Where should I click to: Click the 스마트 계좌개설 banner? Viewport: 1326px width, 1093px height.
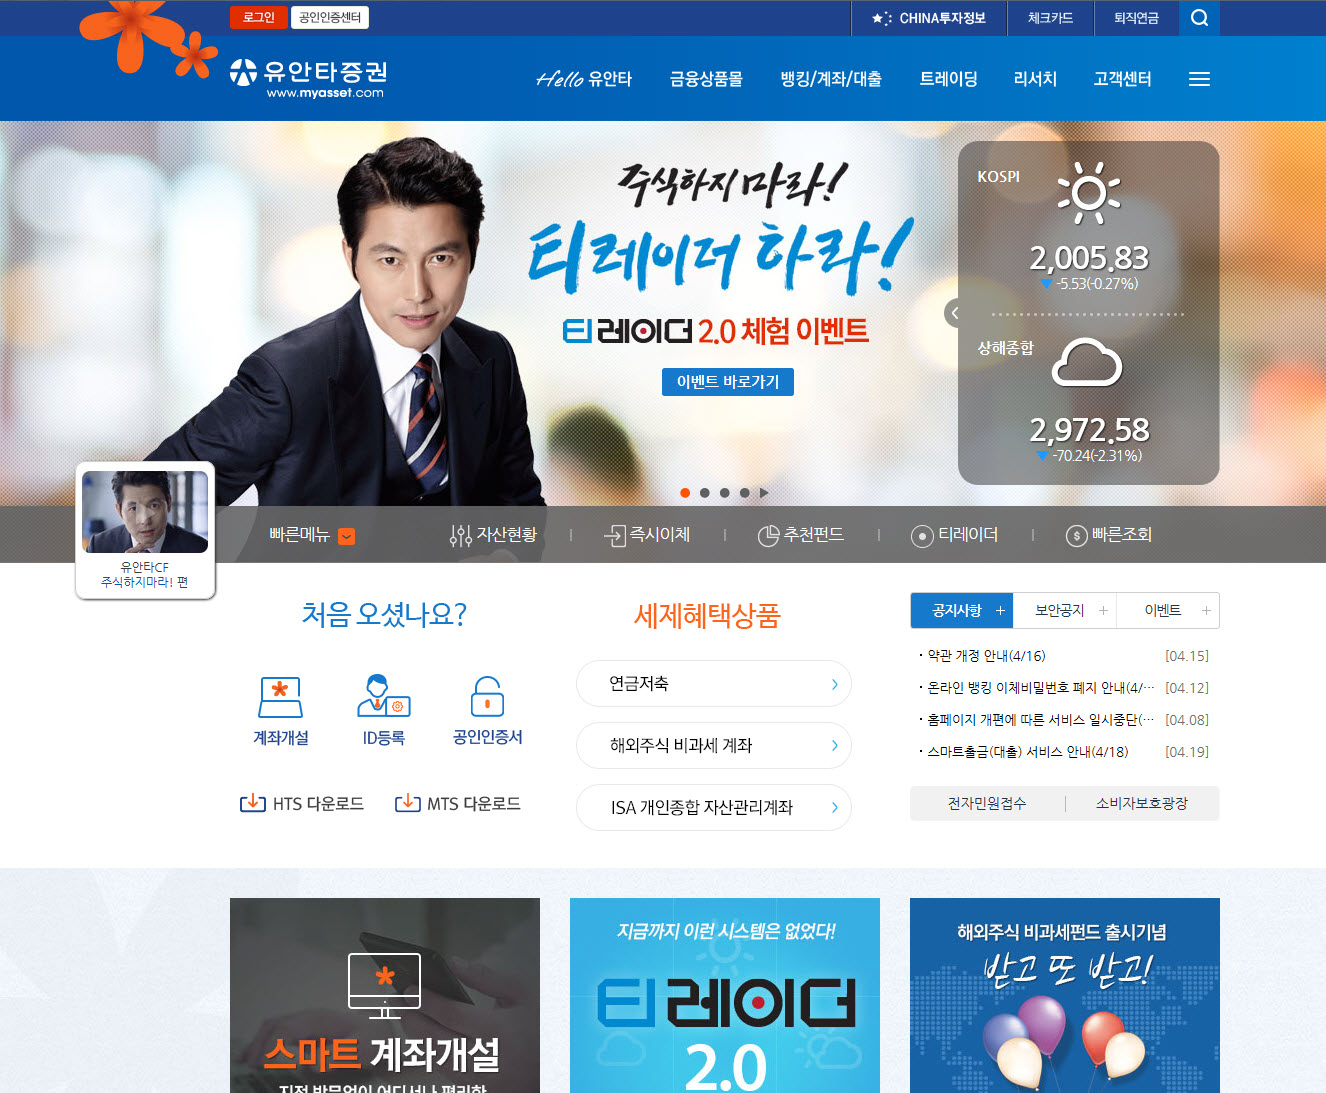click(385, 996)
